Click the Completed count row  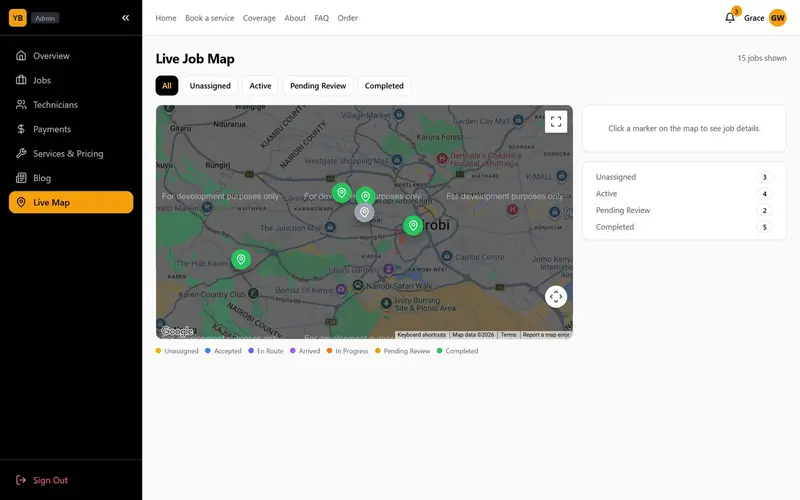pyautogui.click(x=684, y=227)
